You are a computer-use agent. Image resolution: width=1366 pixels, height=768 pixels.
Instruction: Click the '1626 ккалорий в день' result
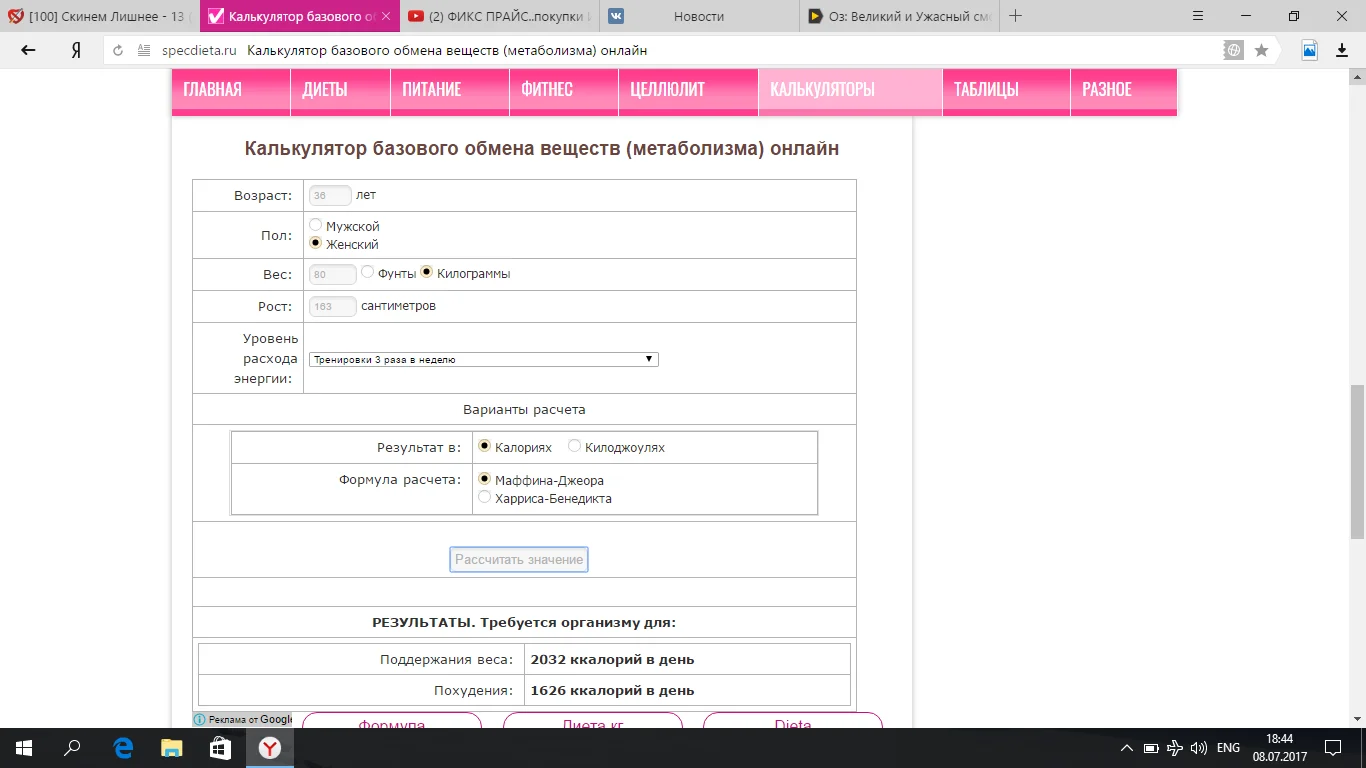pyautogui.click(x=612, y=690)
